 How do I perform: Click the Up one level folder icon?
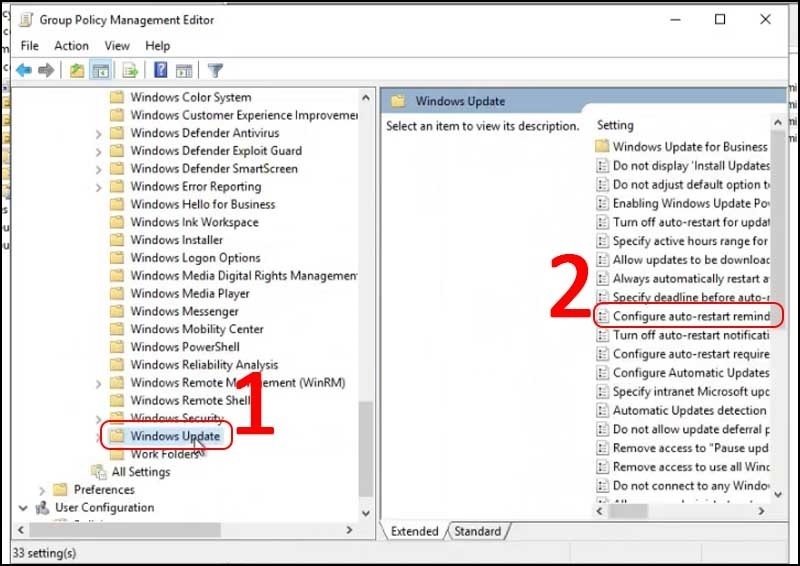[77, 70]
